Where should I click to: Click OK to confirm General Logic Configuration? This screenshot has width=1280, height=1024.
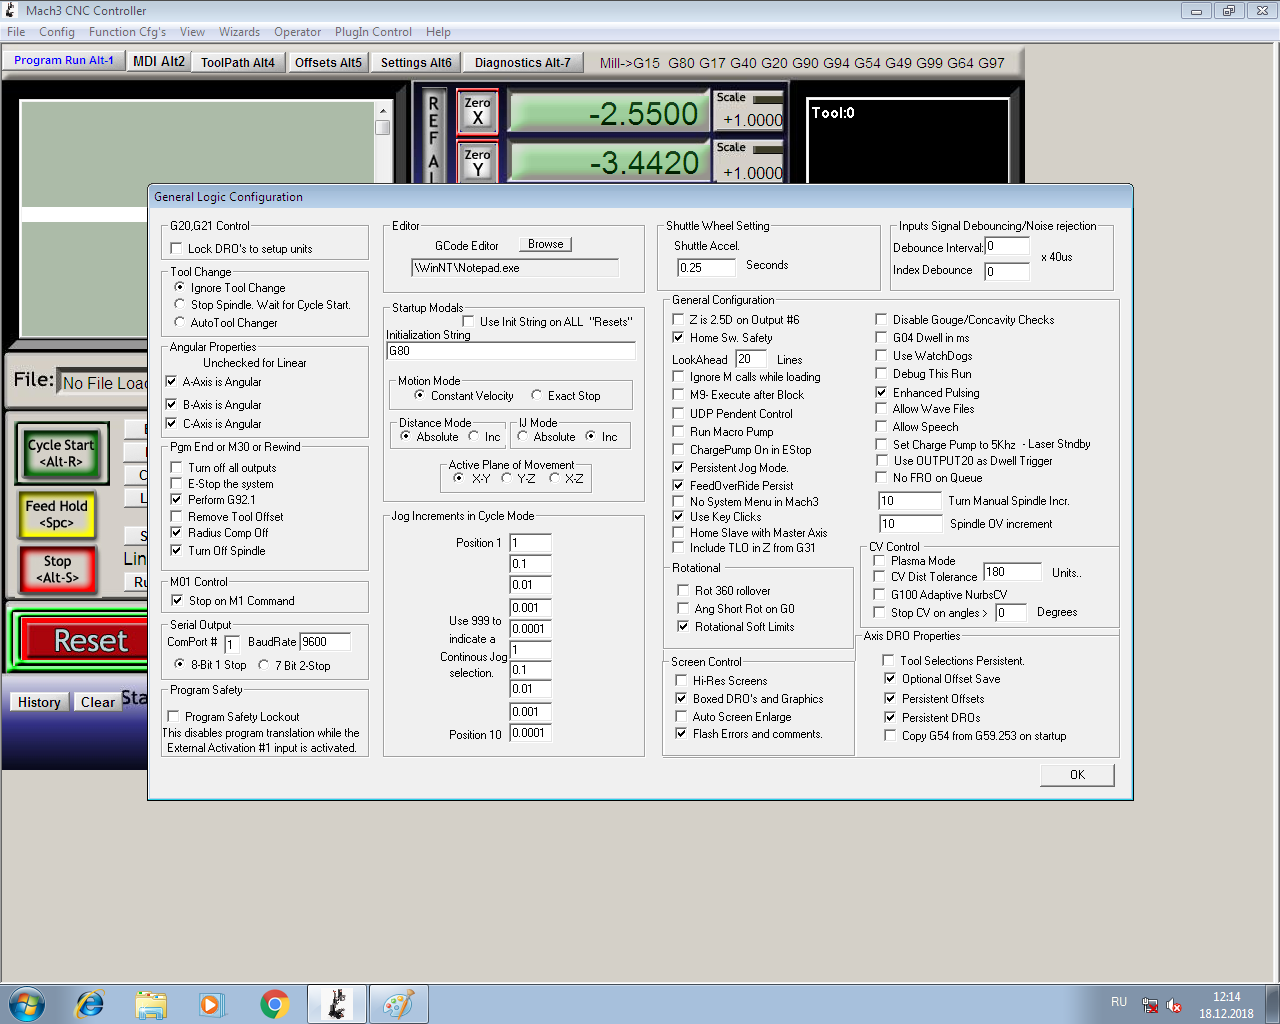point(1077,775)
